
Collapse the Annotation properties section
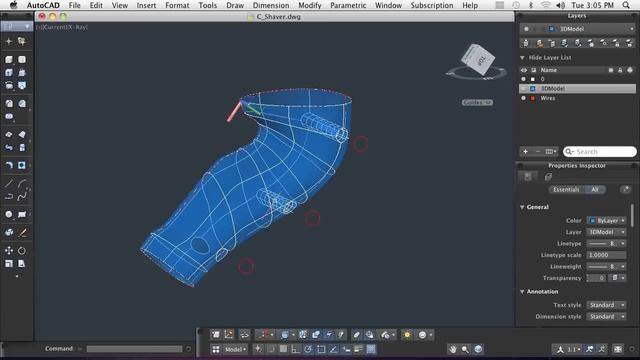point(522,292)
